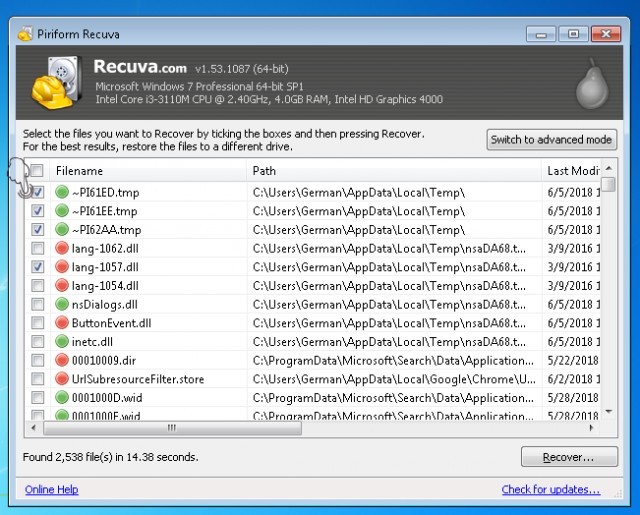The height and width of the screenshot is (515, 640).
Task: Click the Recuva hard-hat drive logo
Action: [56, 83]
